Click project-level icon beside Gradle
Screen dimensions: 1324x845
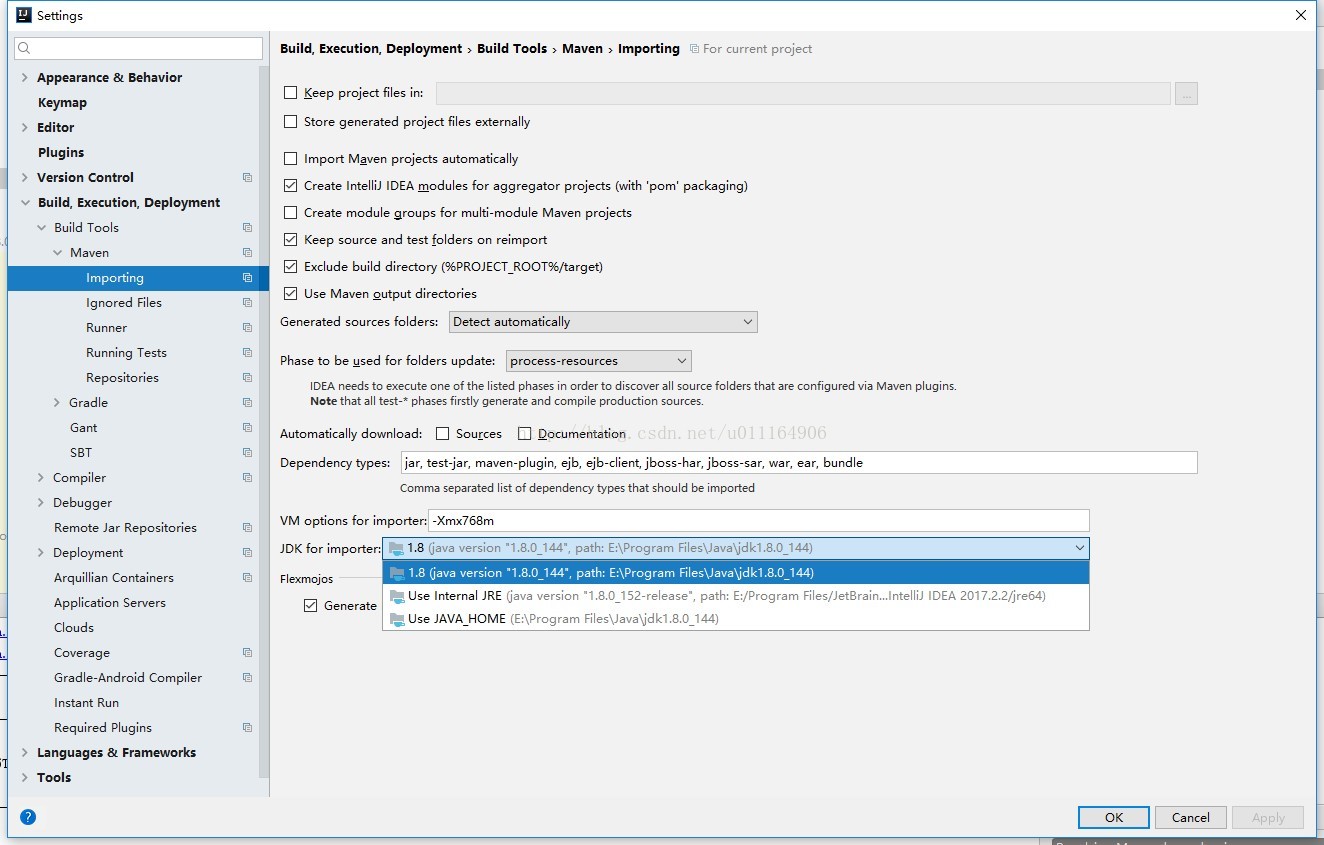tap(247, 403)
